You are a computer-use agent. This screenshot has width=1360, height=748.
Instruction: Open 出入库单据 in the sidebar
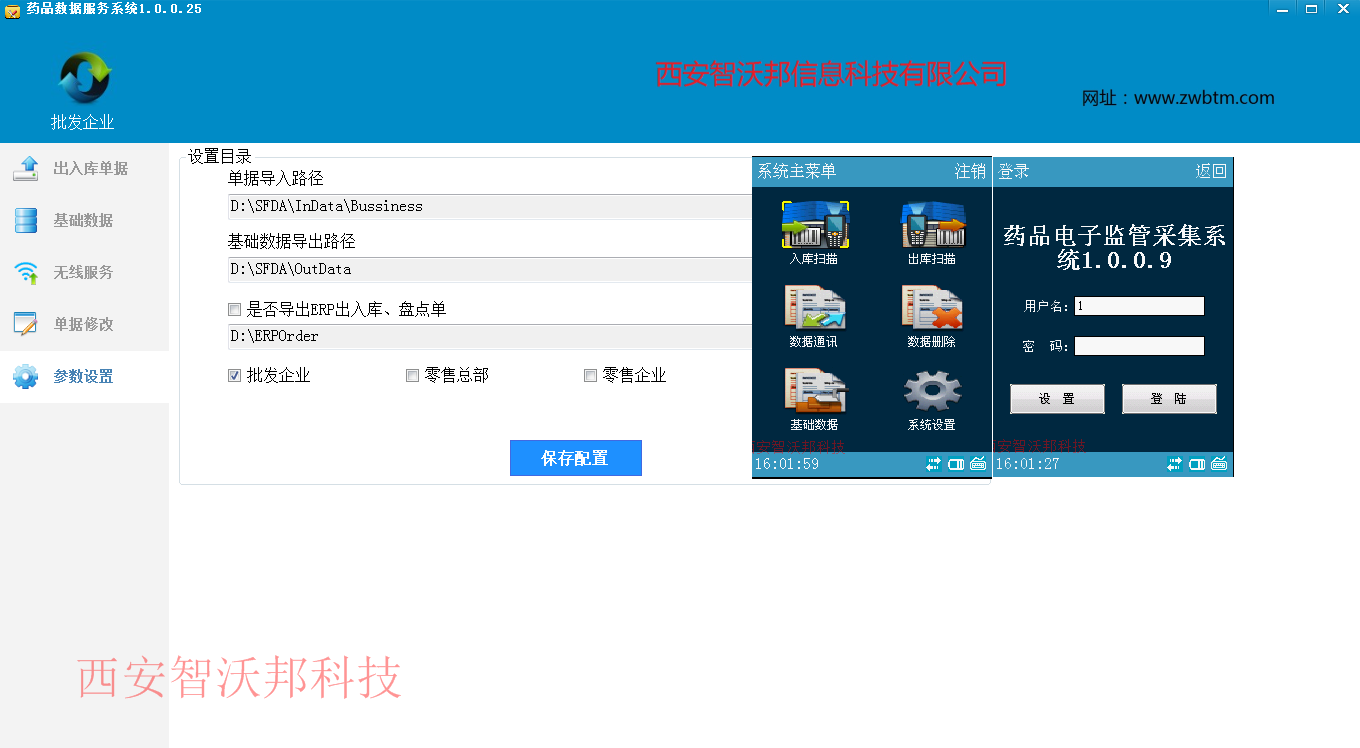click(84, 169)
